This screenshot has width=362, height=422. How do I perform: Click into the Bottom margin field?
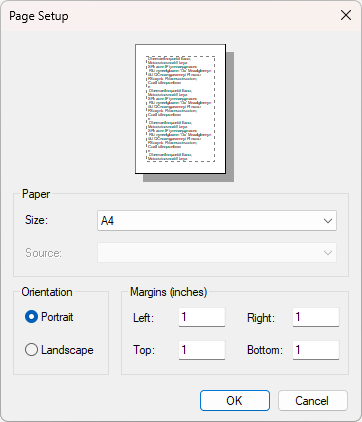point(316,350)
